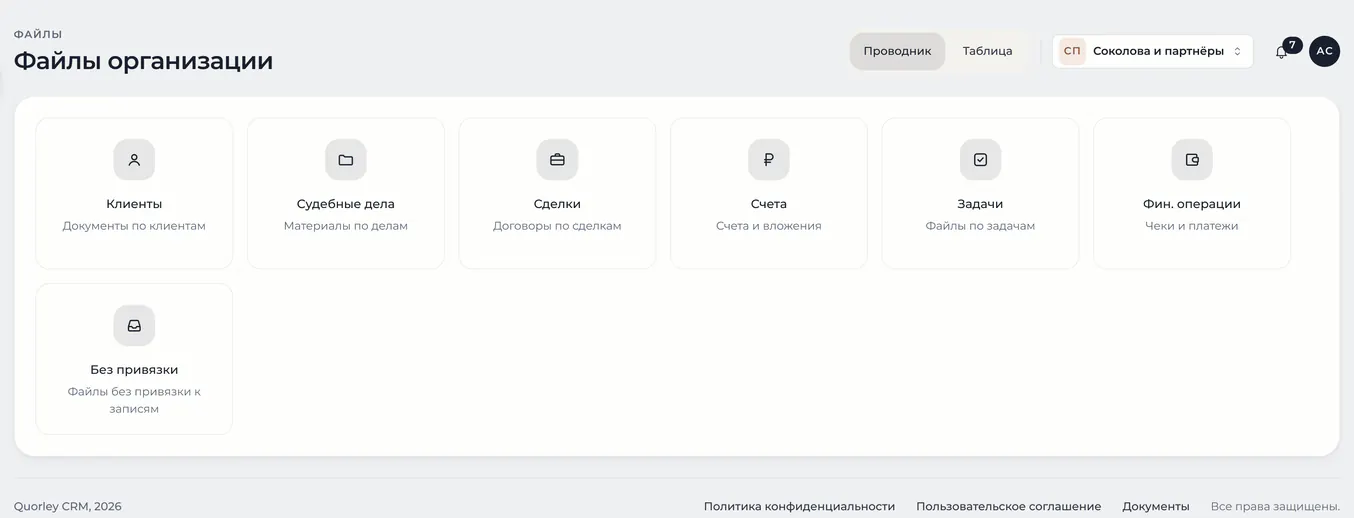This screenshot has height=518, width=1354.
Task: Click the notification count badge 7
Action: click(x=1292, y=45)
